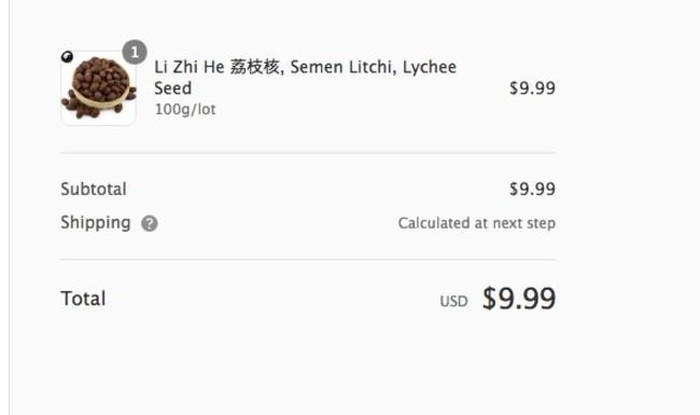Click the quantity badge showing 1
700x415 pixels.
pyautogui.click(x=134, y=50)
